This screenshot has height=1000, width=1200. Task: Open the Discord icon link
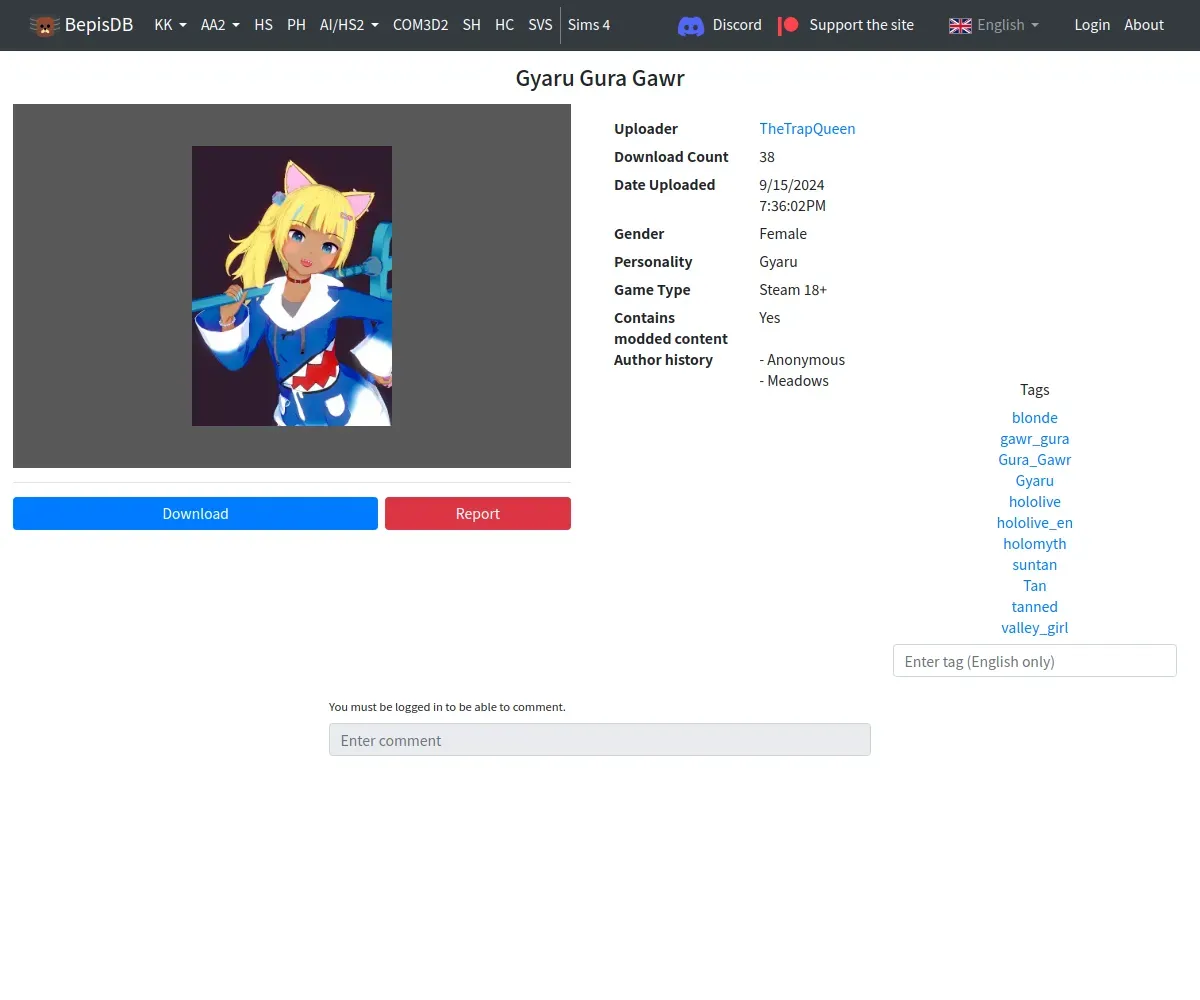(x=691, y=25)
